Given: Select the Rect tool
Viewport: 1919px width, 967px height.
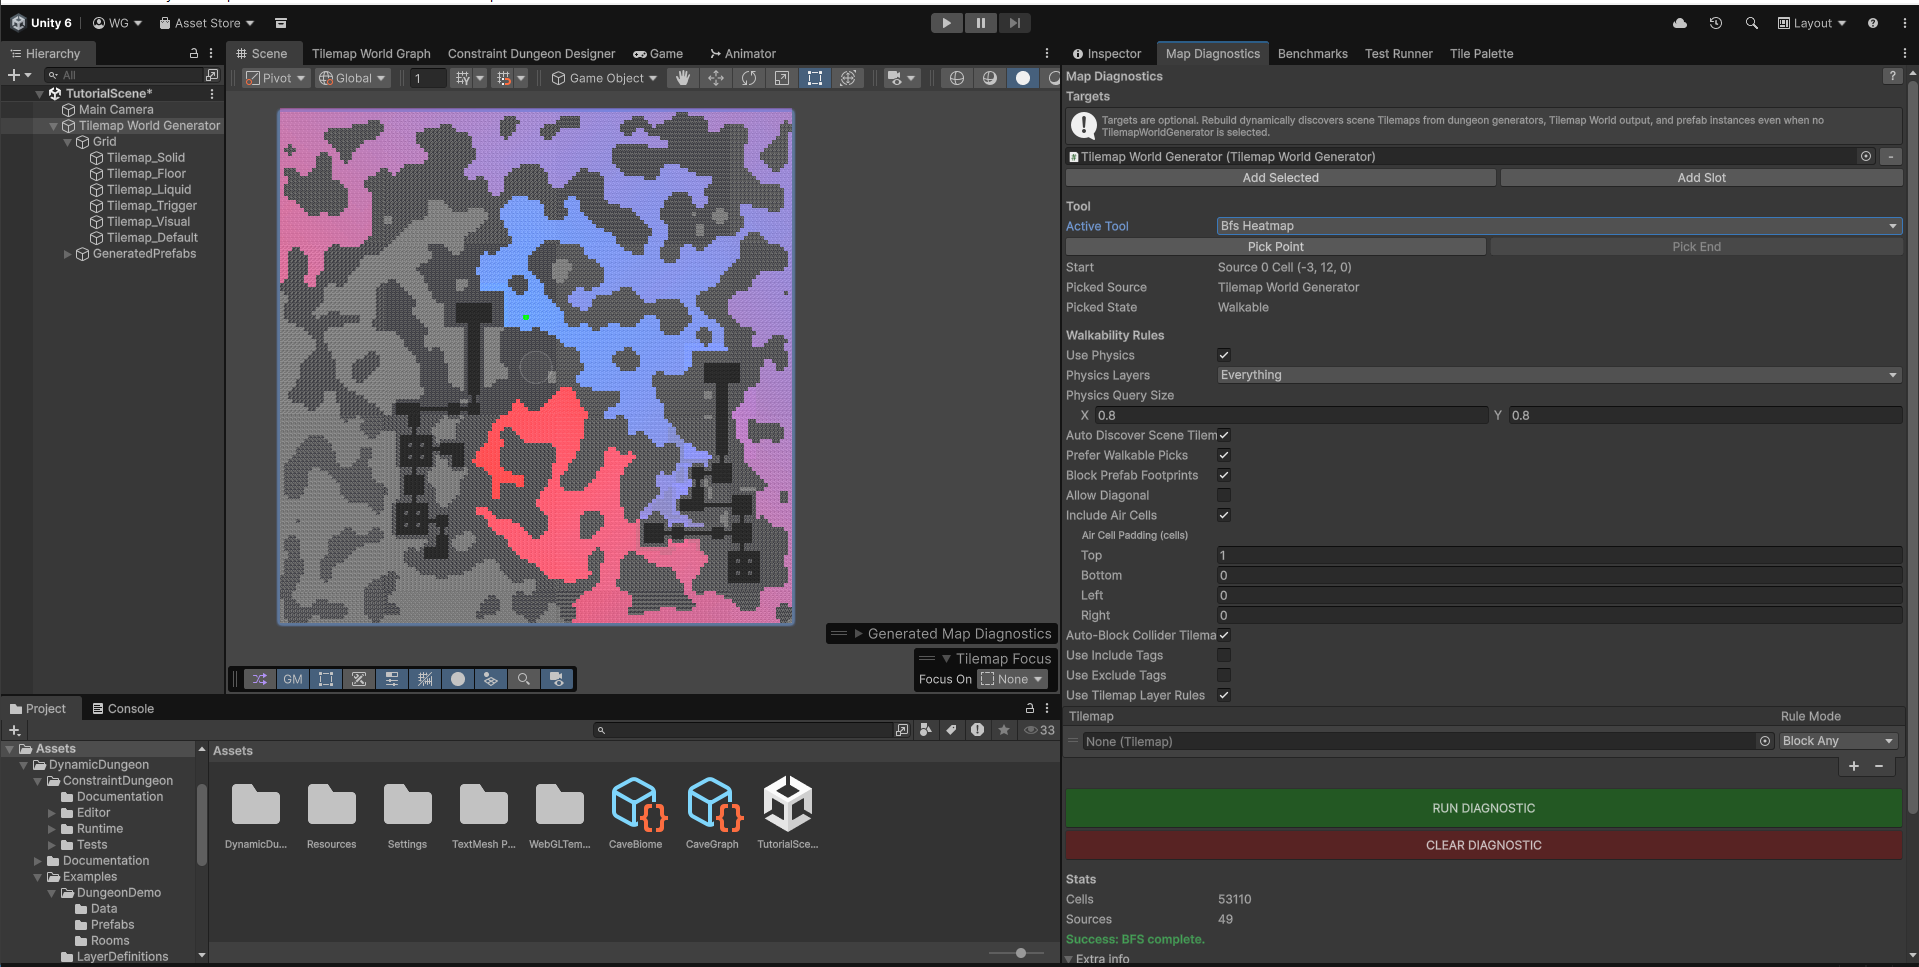Looking at the screenshot, I should point(815,78).
